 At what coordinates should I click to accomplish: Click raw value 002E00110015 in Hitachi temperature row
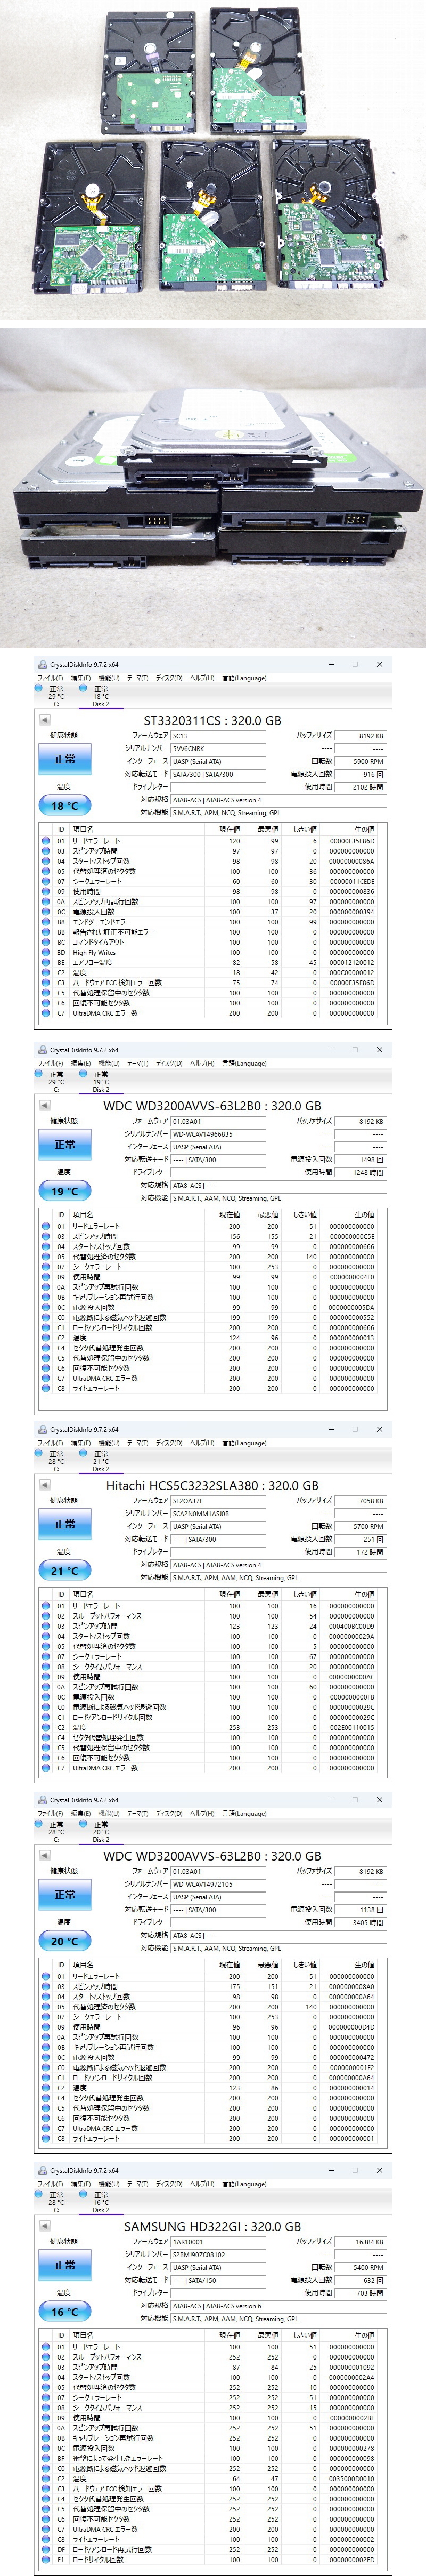[352, 1727]
